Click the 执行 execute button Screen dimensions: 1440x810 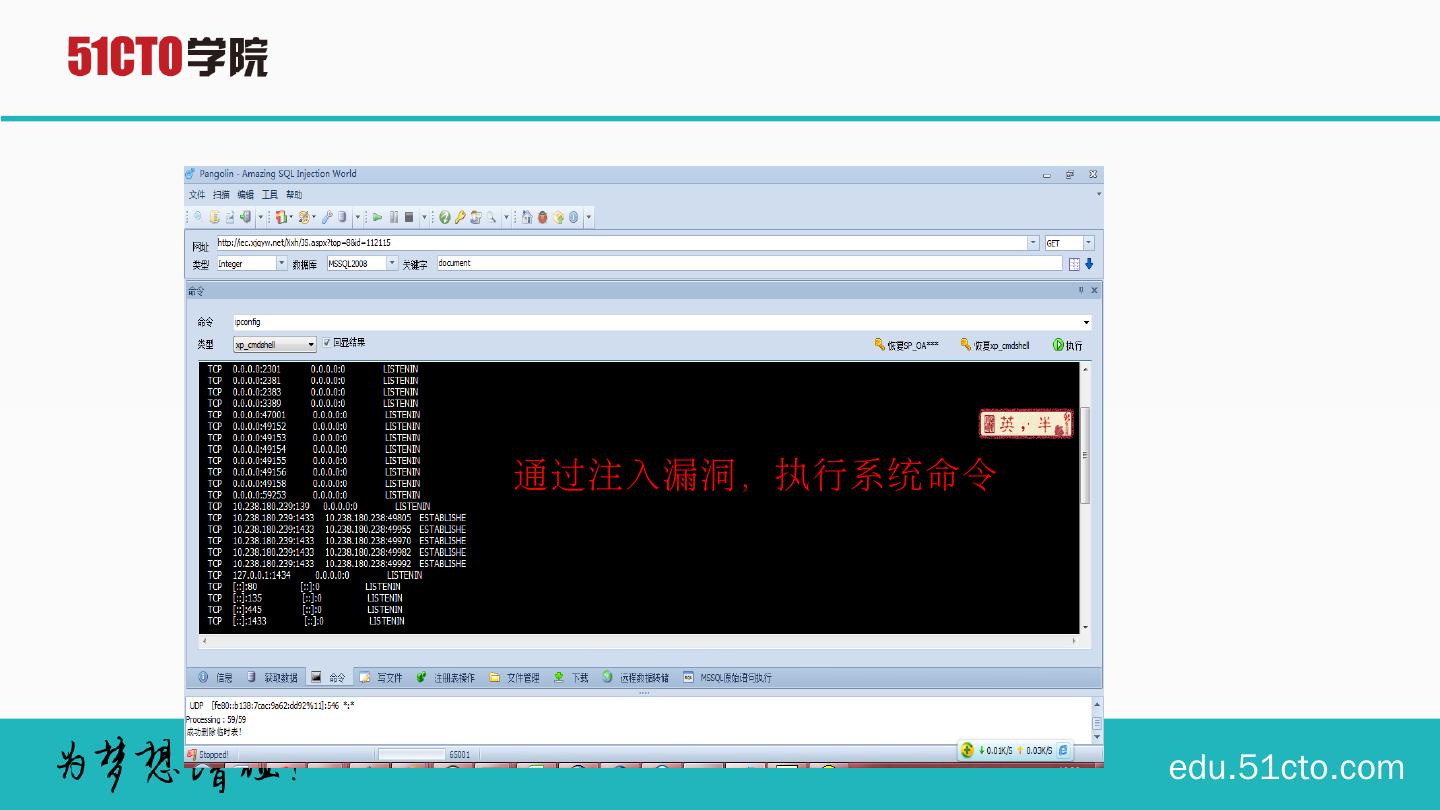[1068, 345]
